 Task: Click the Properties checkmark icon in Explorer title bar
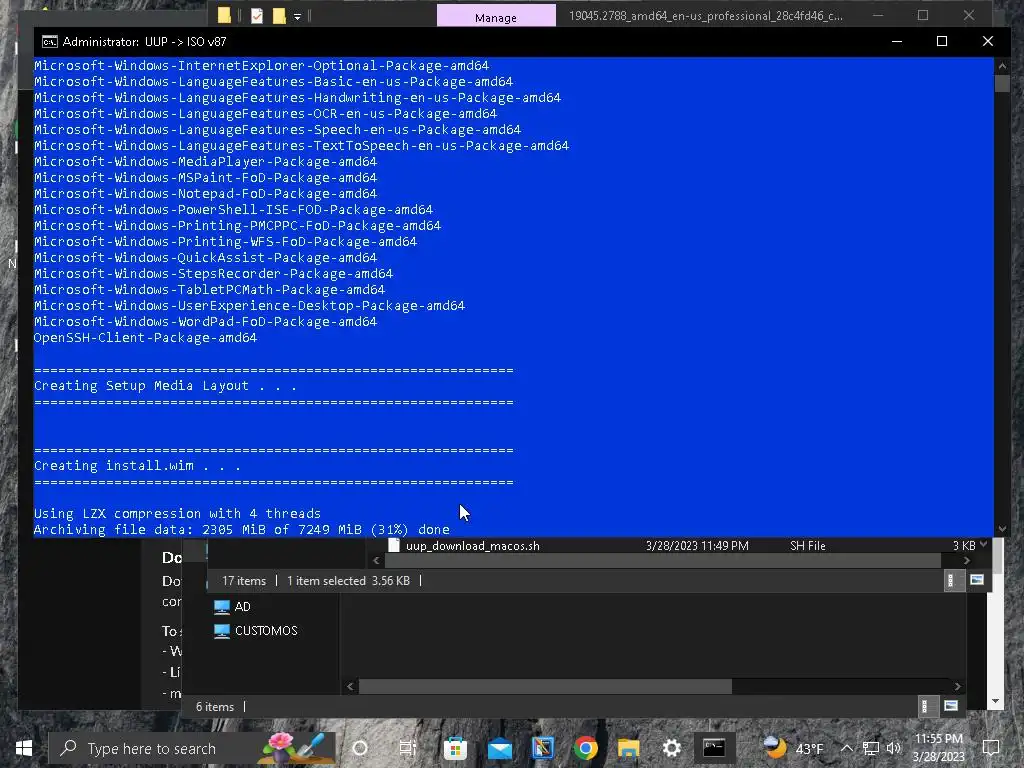tap(257, 15)
